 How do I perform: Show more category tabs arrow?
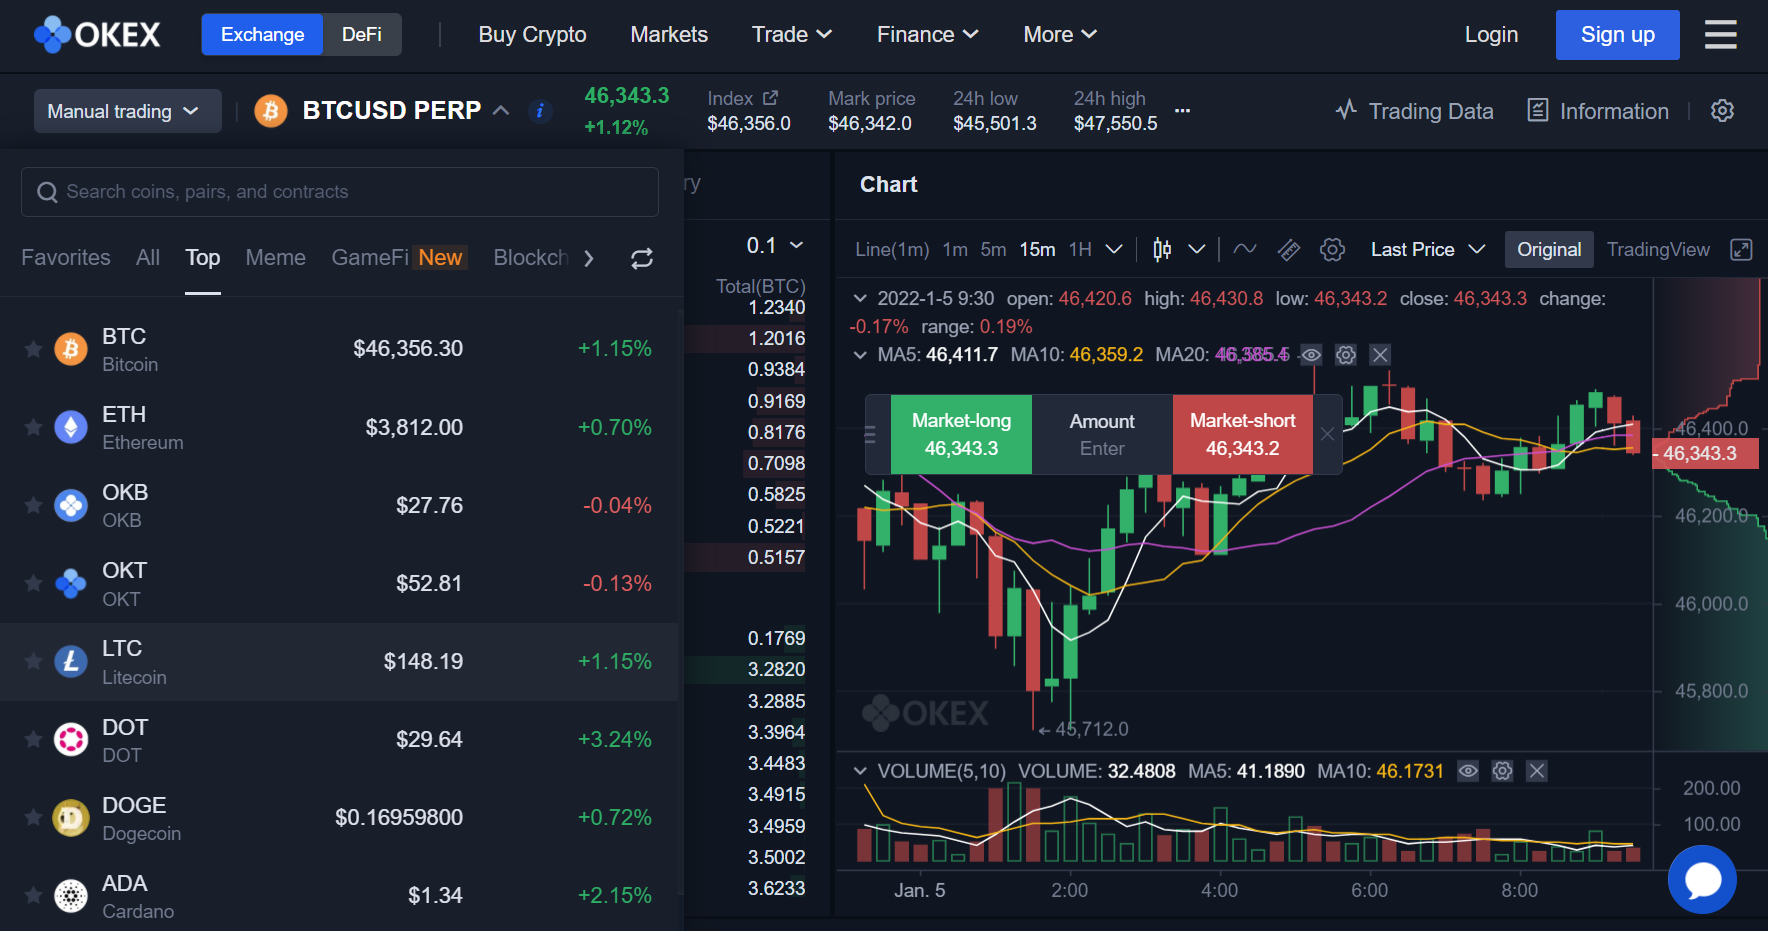tap(589, 259)
